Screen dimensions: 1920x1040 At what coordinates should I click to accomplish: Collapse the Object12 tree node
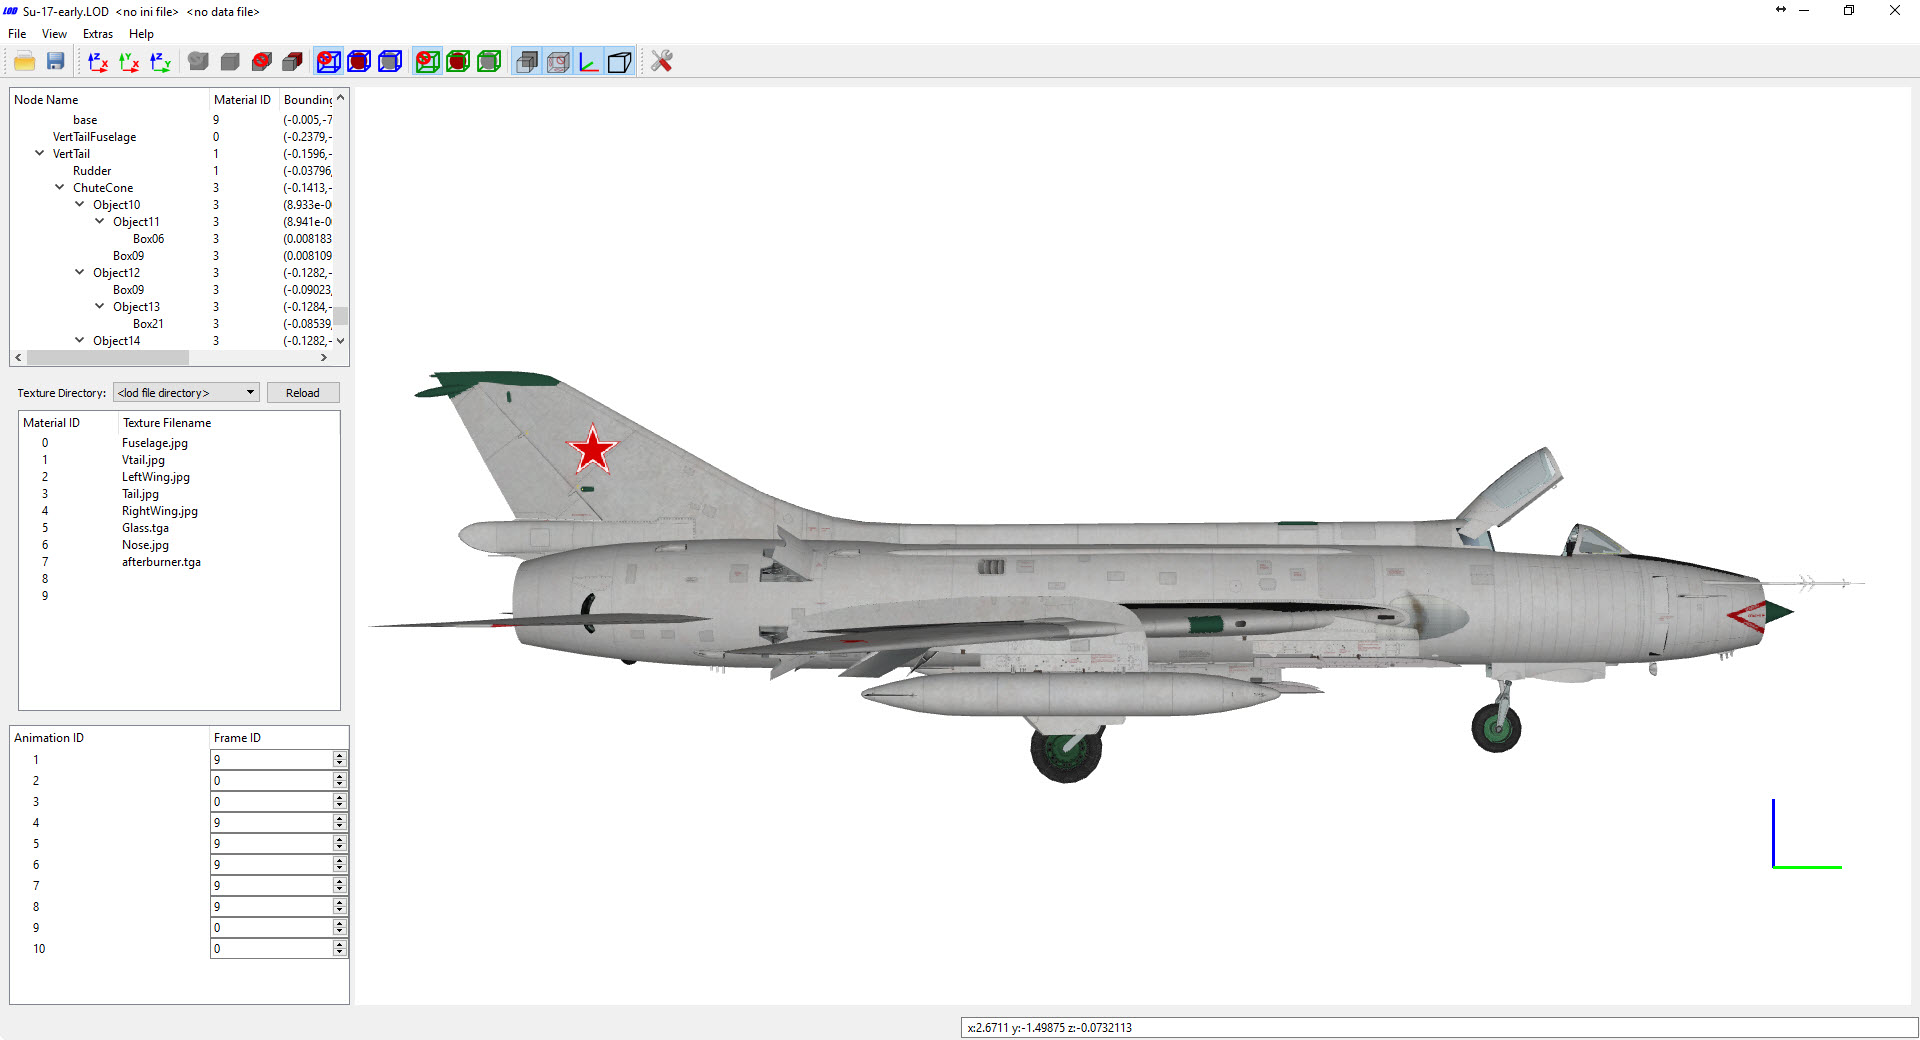point(80,272)
